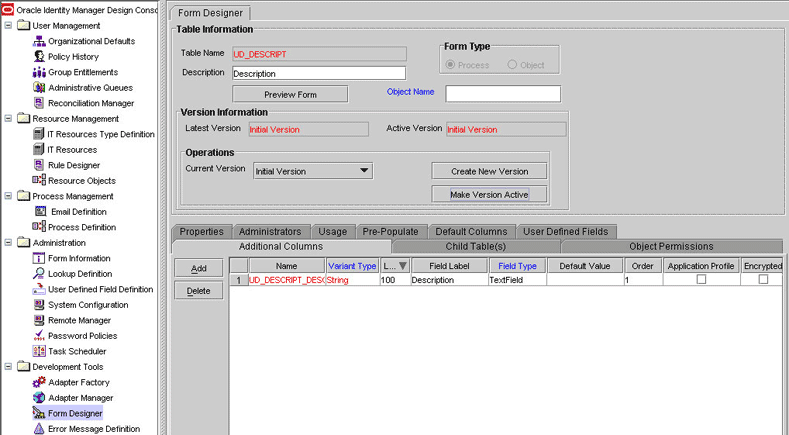
Task: Select the Additional Columns tab
Action: coord(281,246)
